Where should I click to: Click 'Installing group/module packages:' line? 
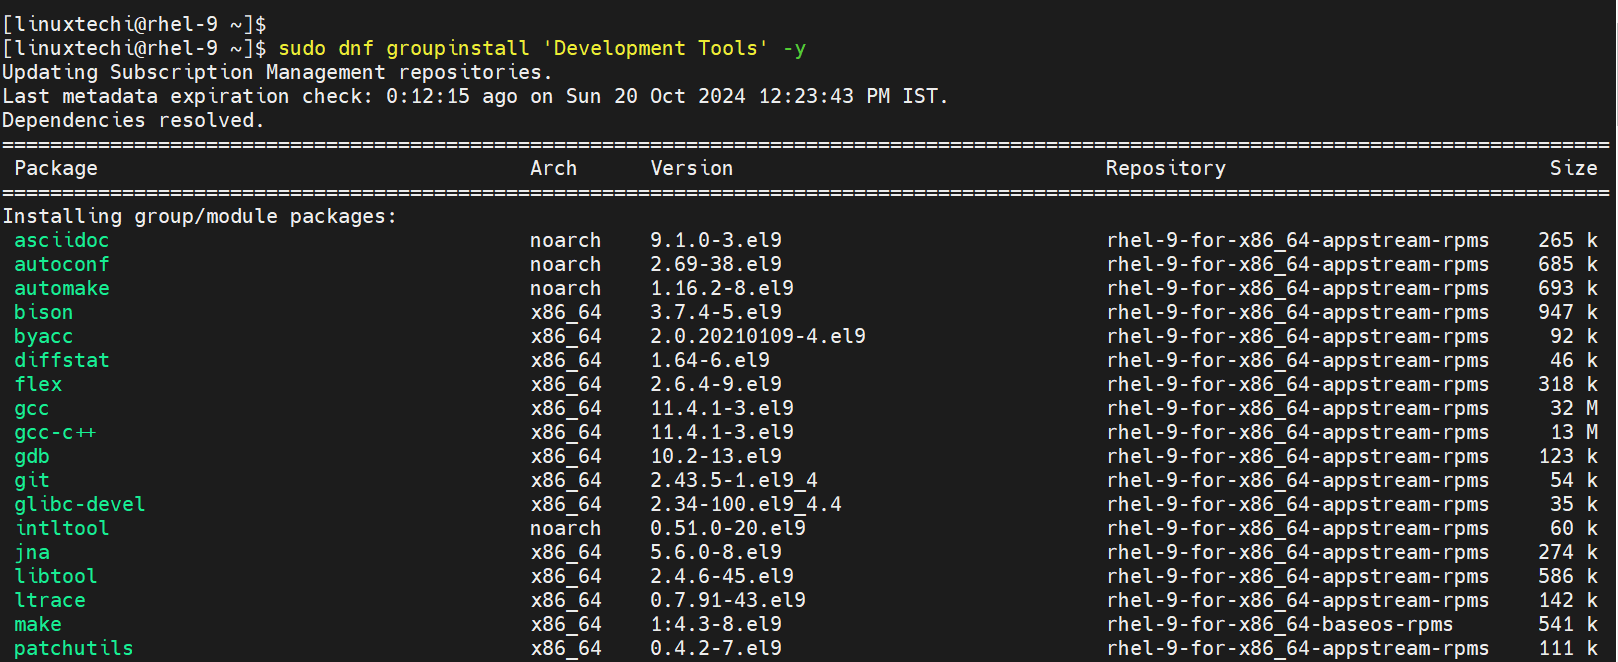pos(199,216)
